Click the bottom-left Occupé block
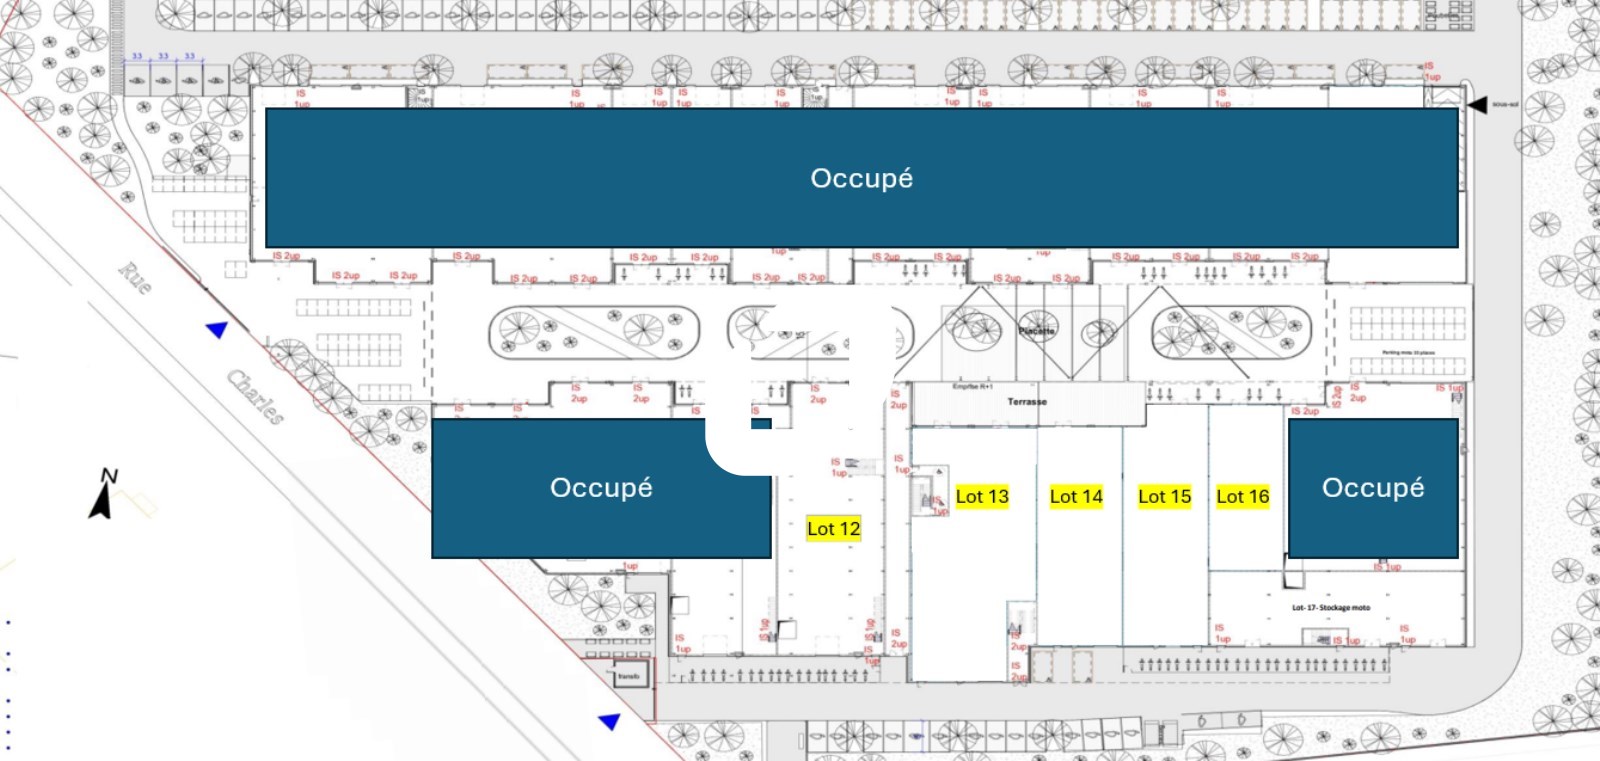This screenshot has height=761, width=1600. click(x=601, y=488)
